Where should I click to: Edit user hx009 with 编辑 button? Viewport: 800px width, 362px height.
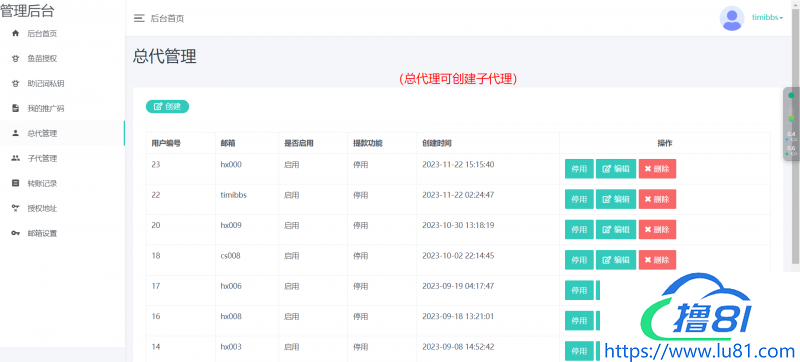click(616, 229)
